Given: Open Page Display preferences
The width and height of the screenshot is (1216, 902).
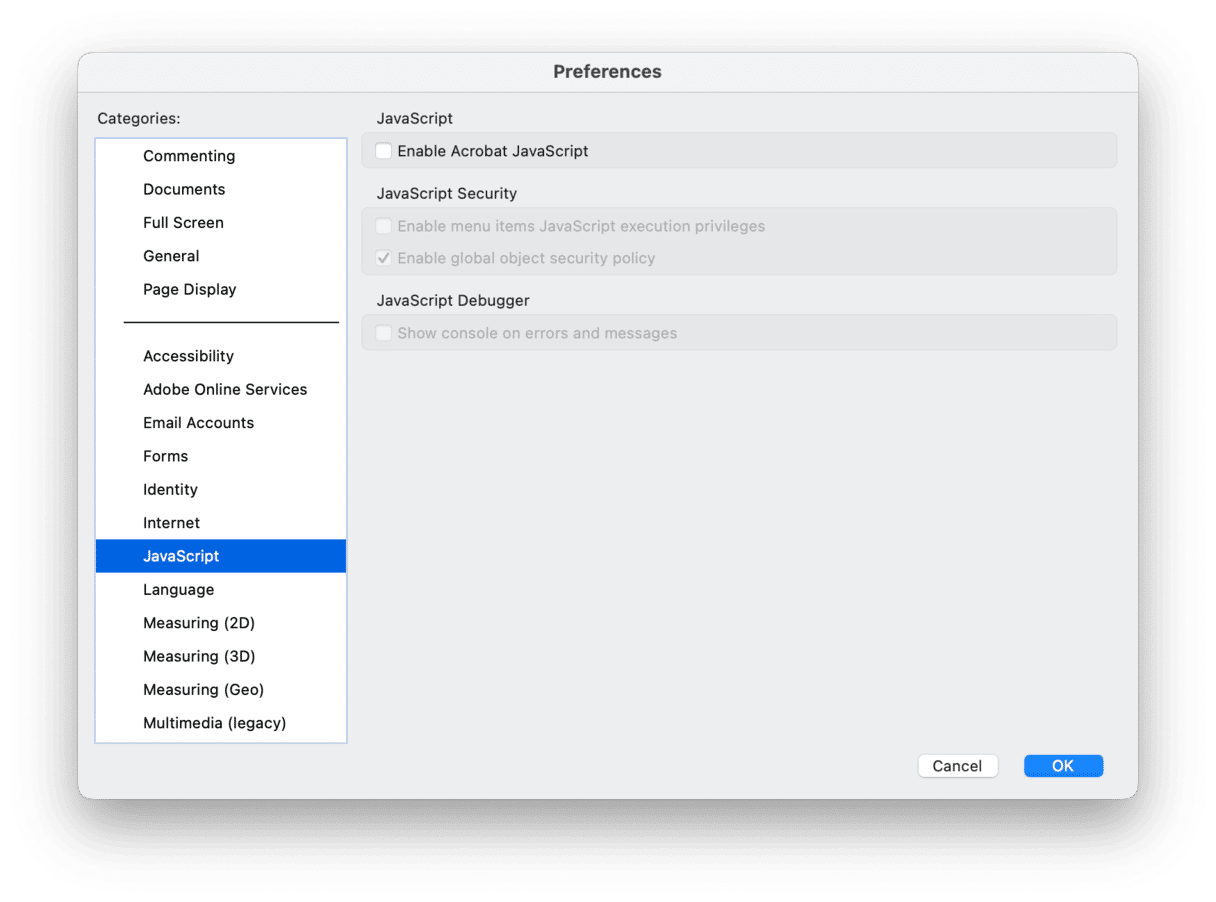Looking at the screenshot, I should [x=190, y=290].
